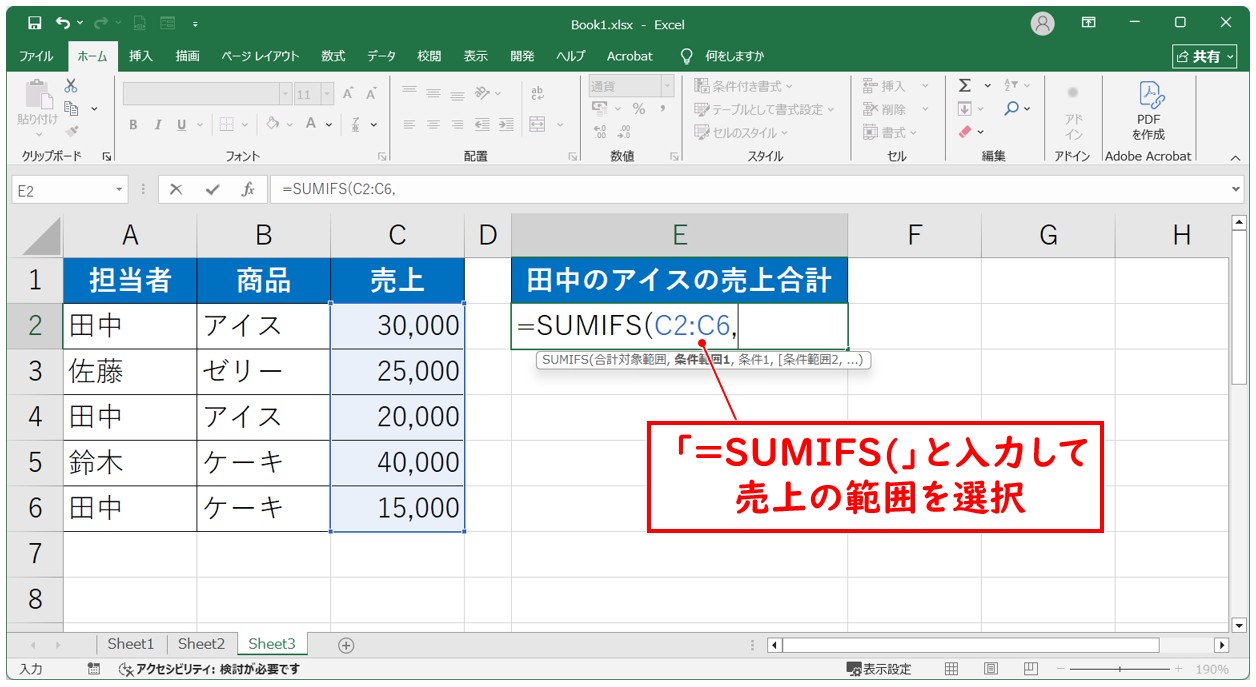Open the Name Box dropdown next to E2
Screen dimensions: 1256x687
click(x=120, y=189)
